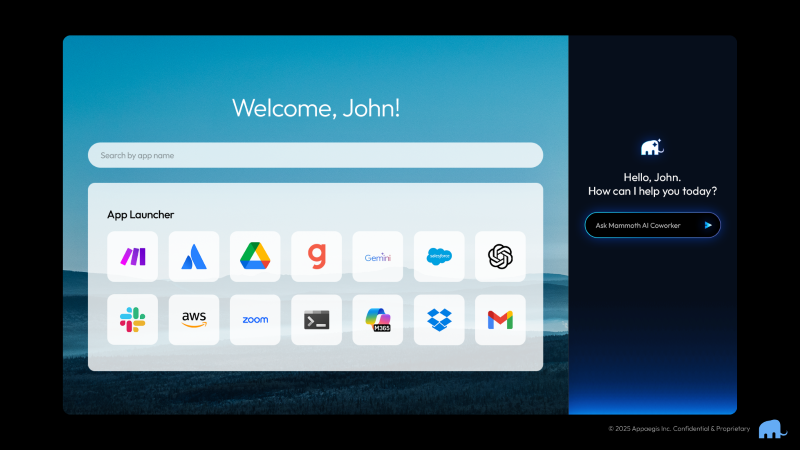Click the blue elephant logo in the footer

tap(771, 429)
